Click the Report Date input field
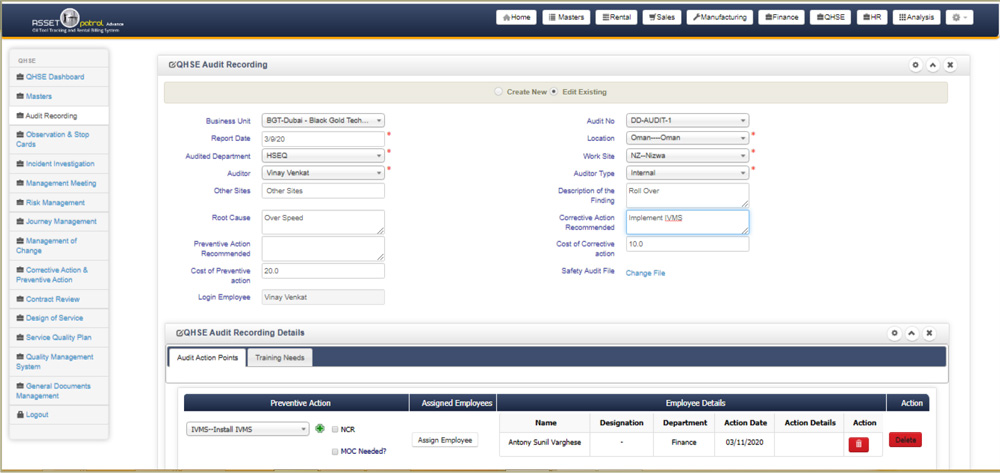The image size is (1000, 473). 323,138
